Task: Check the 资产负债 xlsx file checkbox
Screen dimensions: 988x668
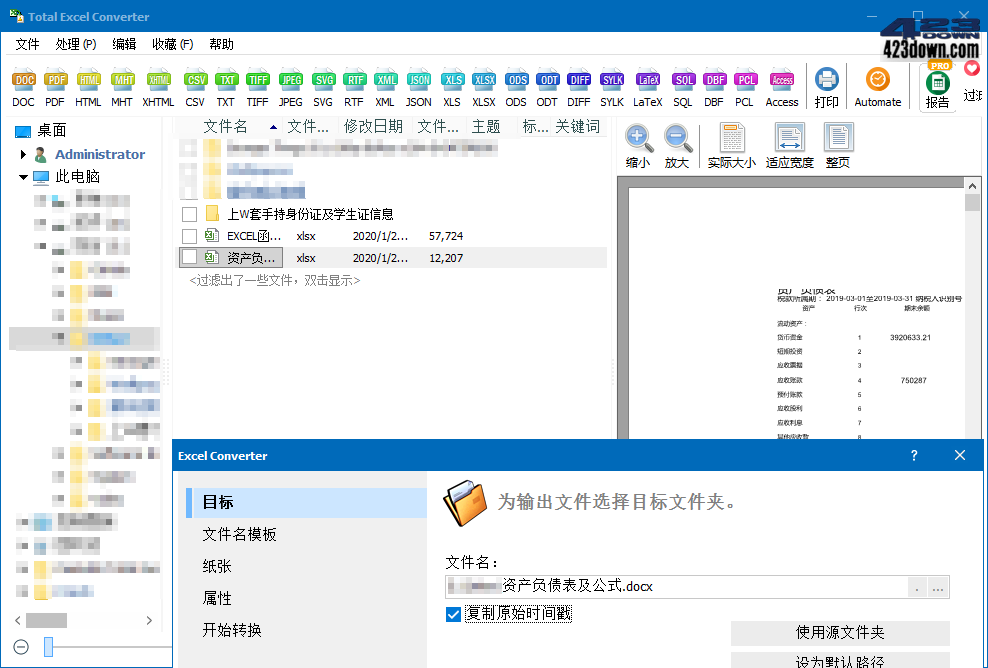Action: click(x=188, y=257)
